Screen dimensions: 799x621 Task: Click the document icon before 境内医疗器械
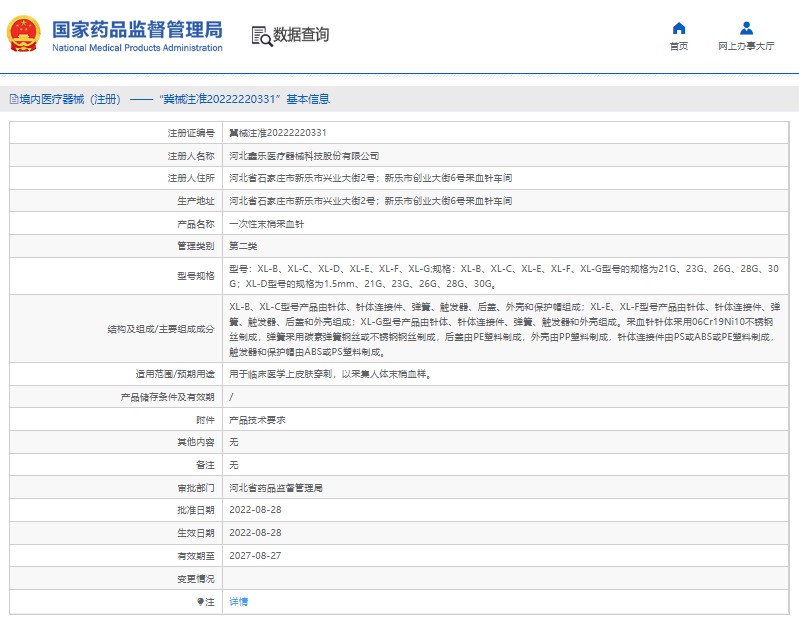13,99
